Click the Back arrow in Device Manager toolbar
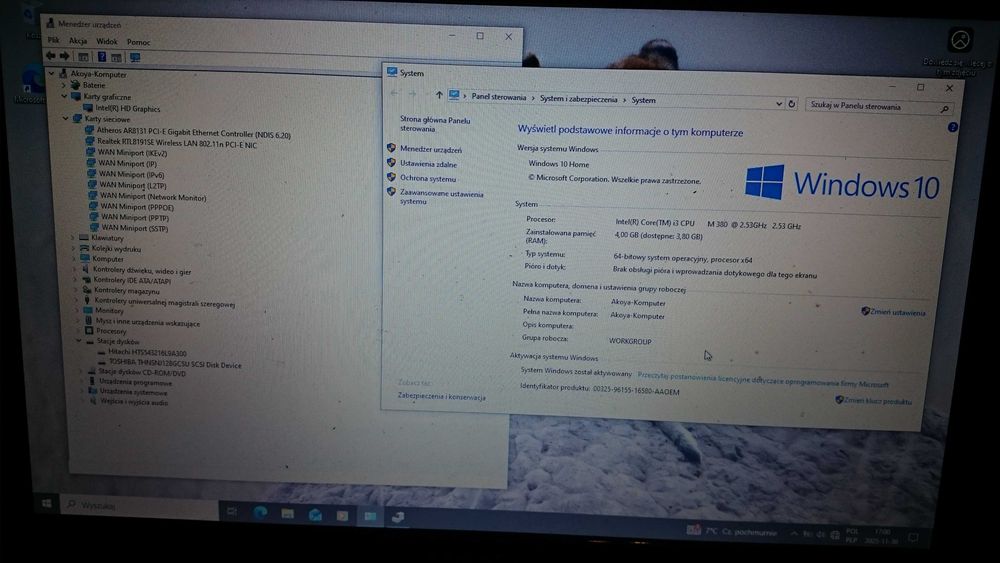 [50, 56]
